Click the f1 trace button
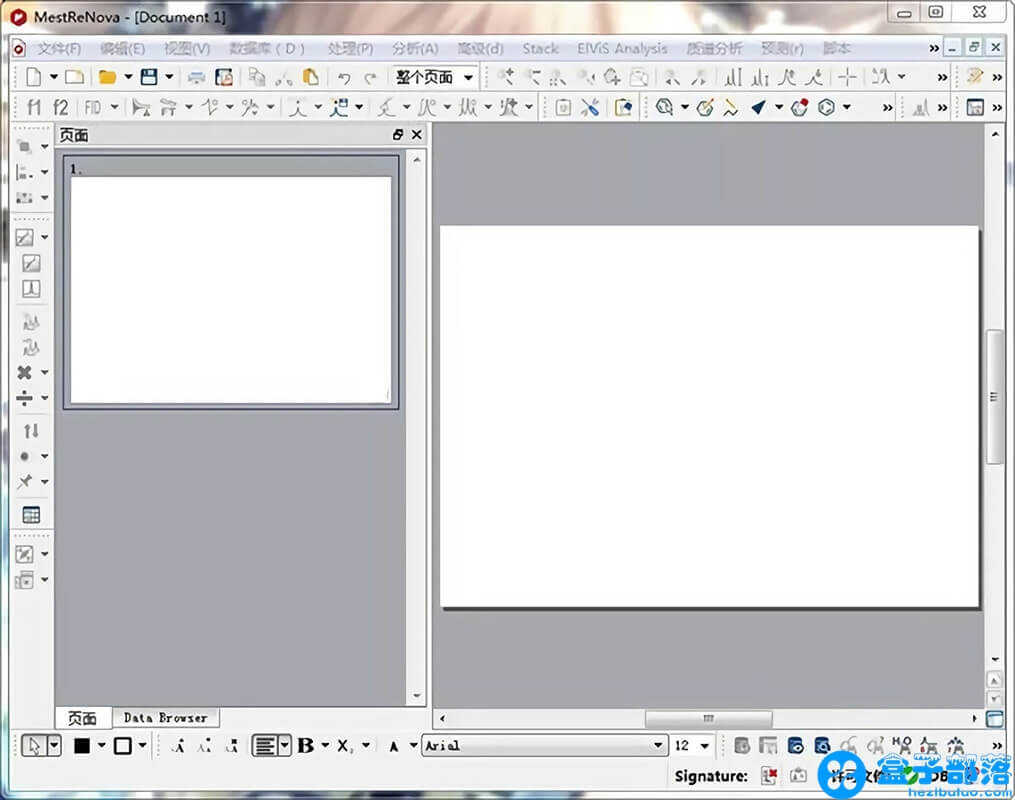Viewport: 1015px width, 800px height. click(35, 107)
